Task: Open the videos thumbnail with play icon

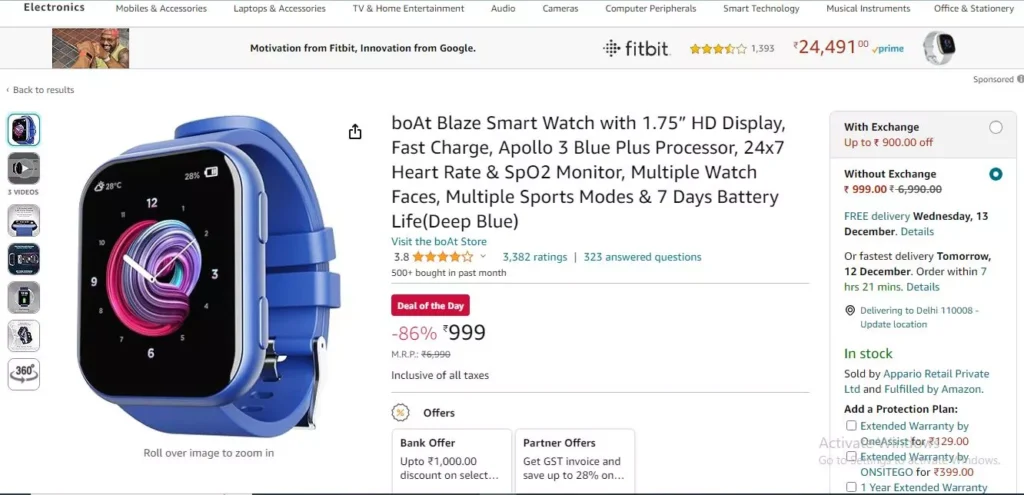Action: click(24, 168)
